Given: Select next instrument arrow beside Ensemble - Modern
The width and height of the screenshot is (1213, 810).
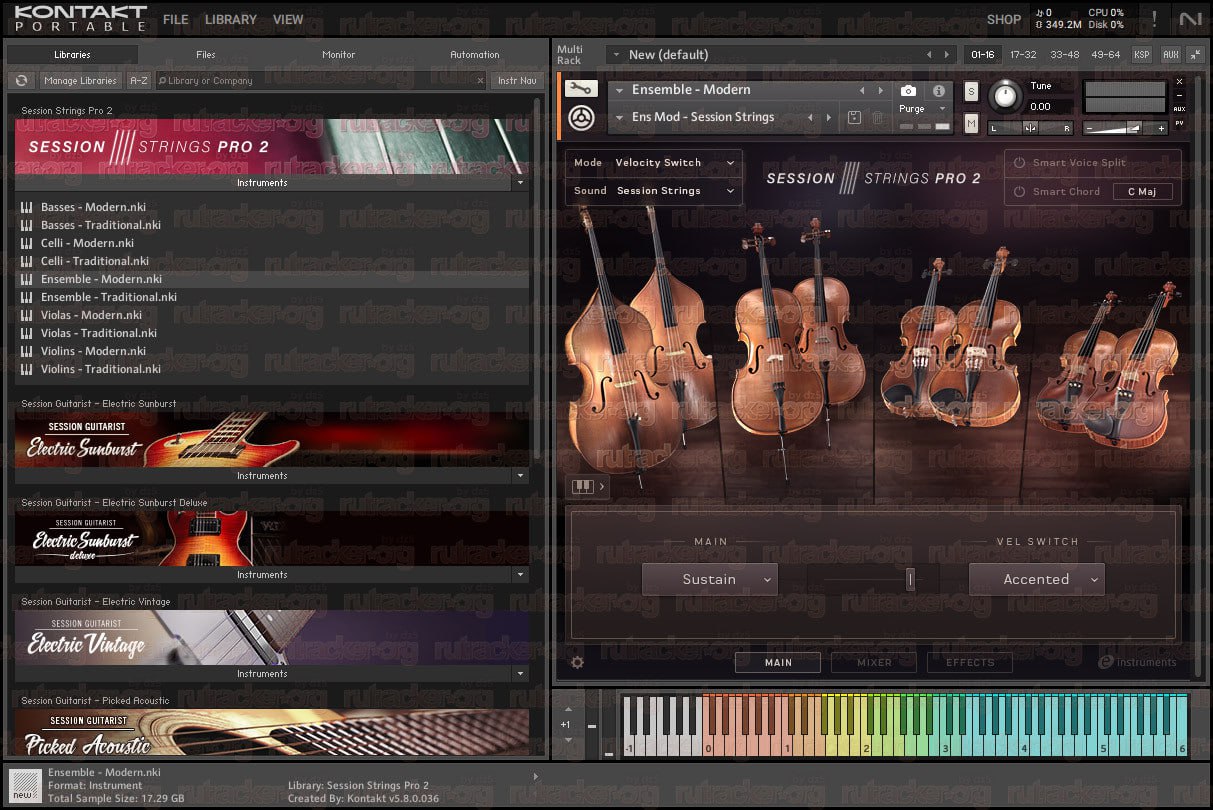Looking at the screenshot, I should tap(880, 90).
